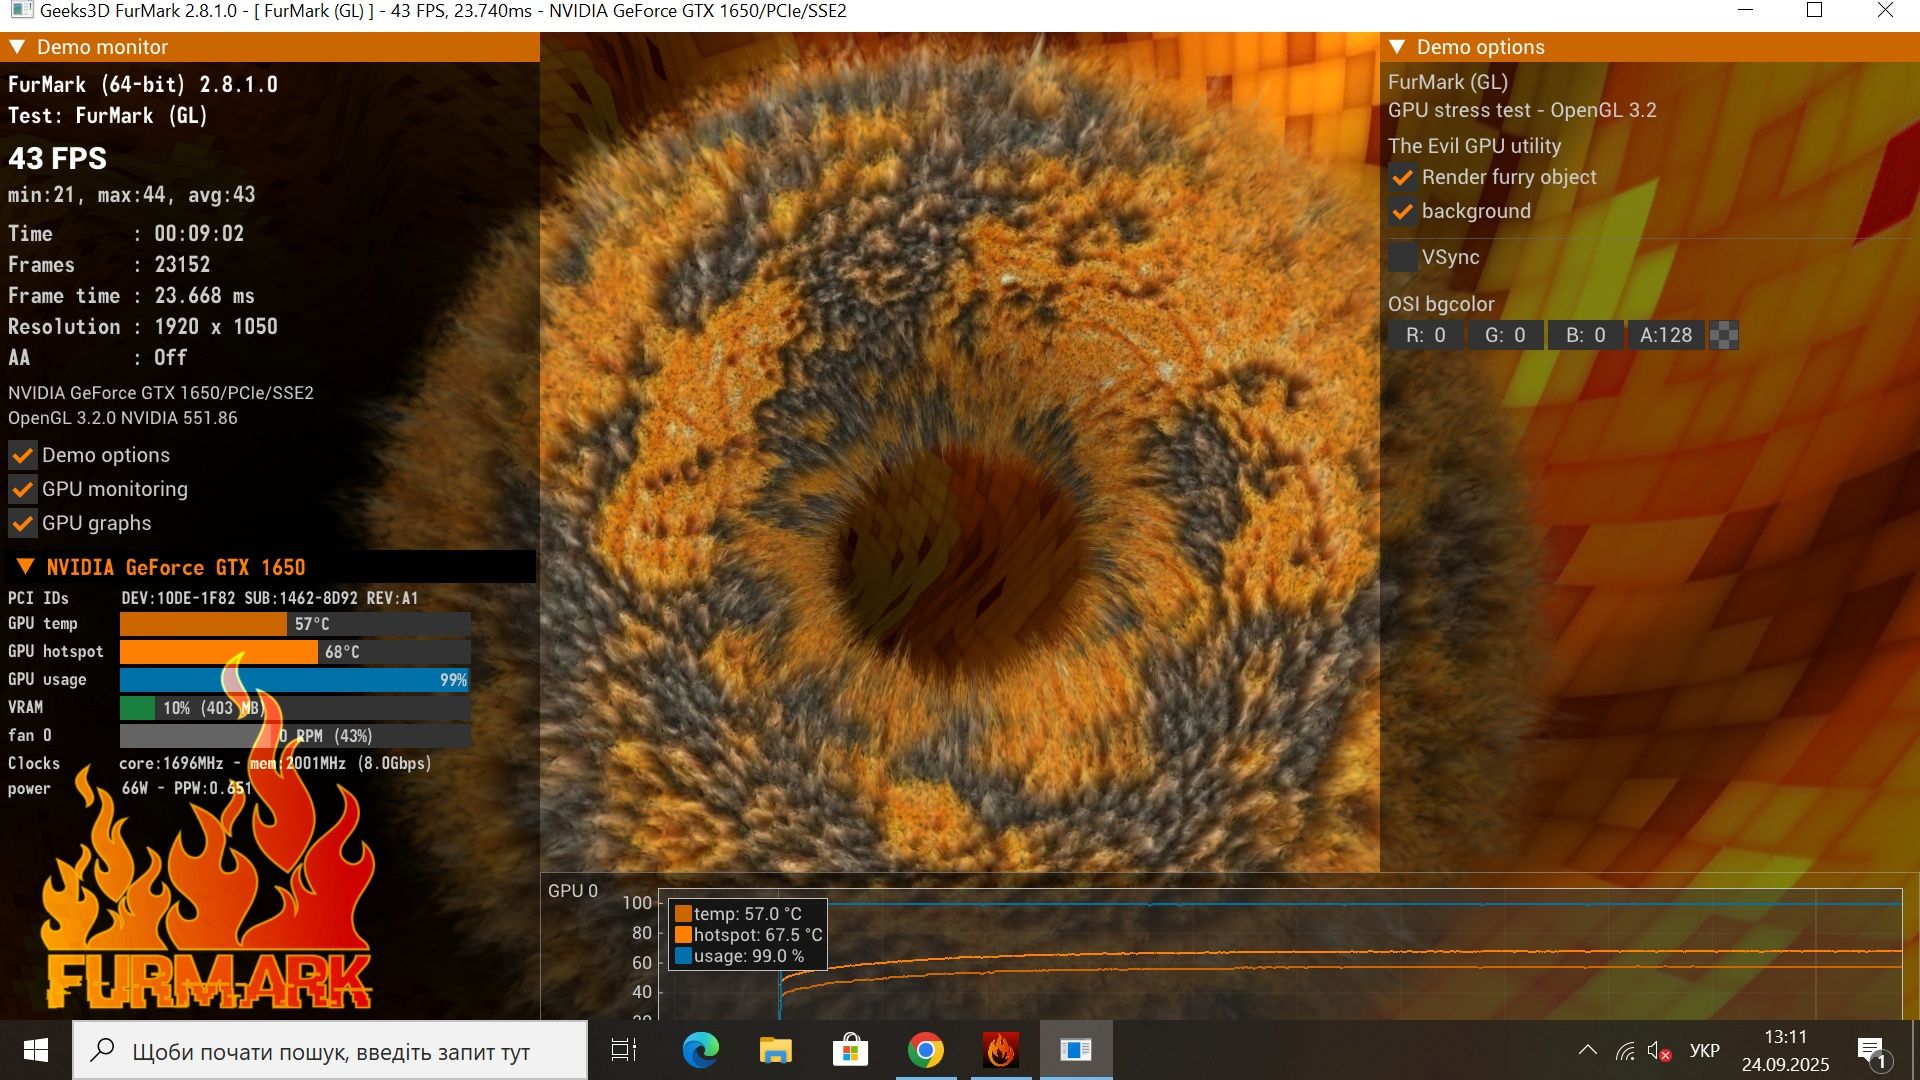Maximize the FurMark window
The height and width of the screenshot is (1080, 1920).
tap(1815, 11)
